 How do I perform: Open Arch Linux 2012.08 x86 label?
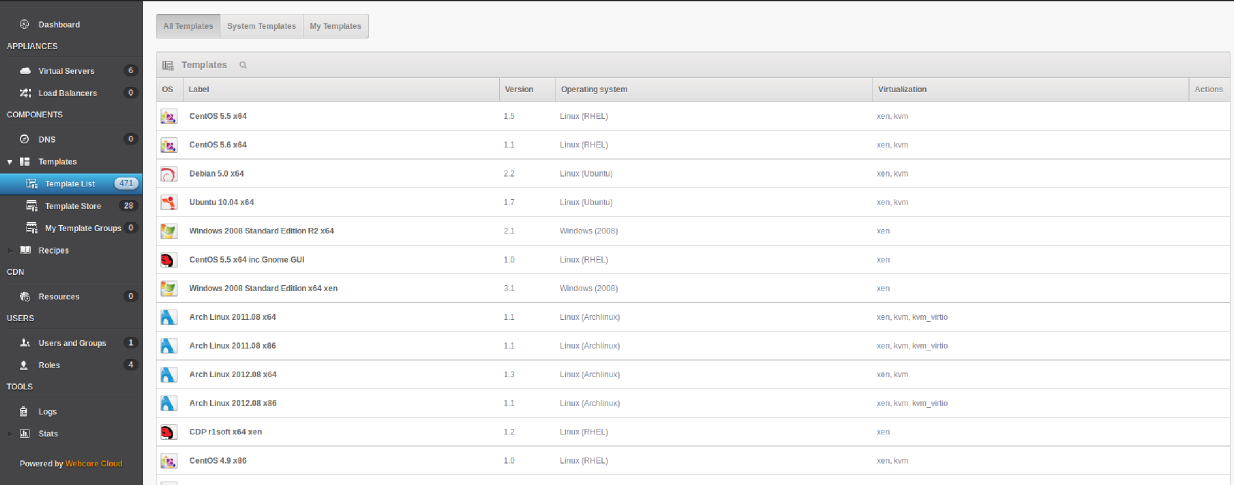(x=233, y=403)
